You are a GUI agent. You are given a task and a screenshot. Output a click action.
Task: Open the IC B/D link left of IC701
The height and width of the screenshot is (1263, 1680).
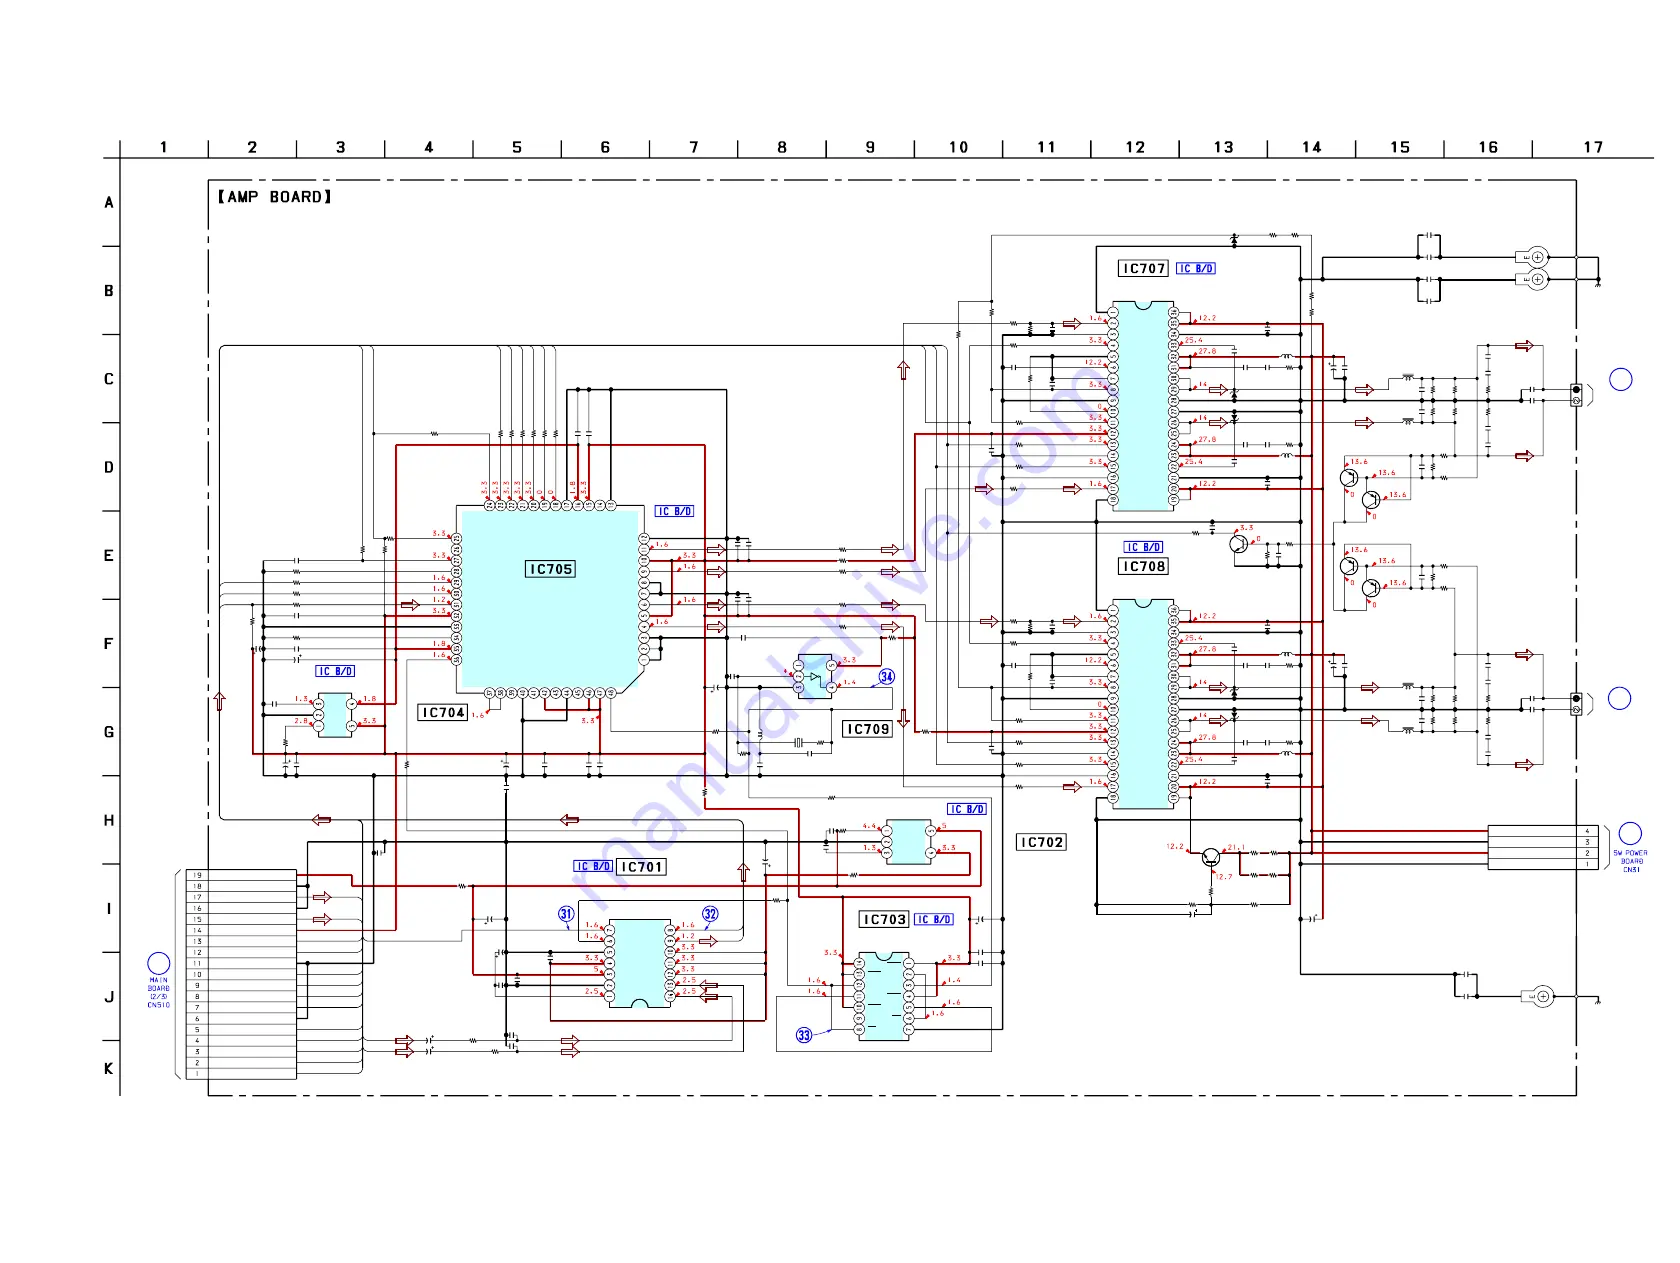click(x=593, y=866)
